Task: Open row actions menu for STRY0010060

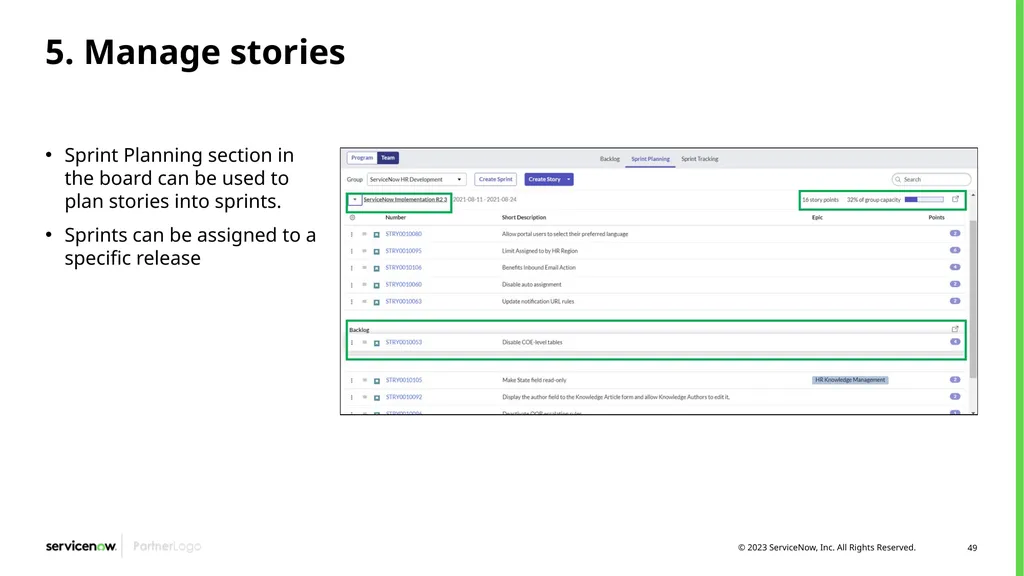Action: [x=351, y=285]
